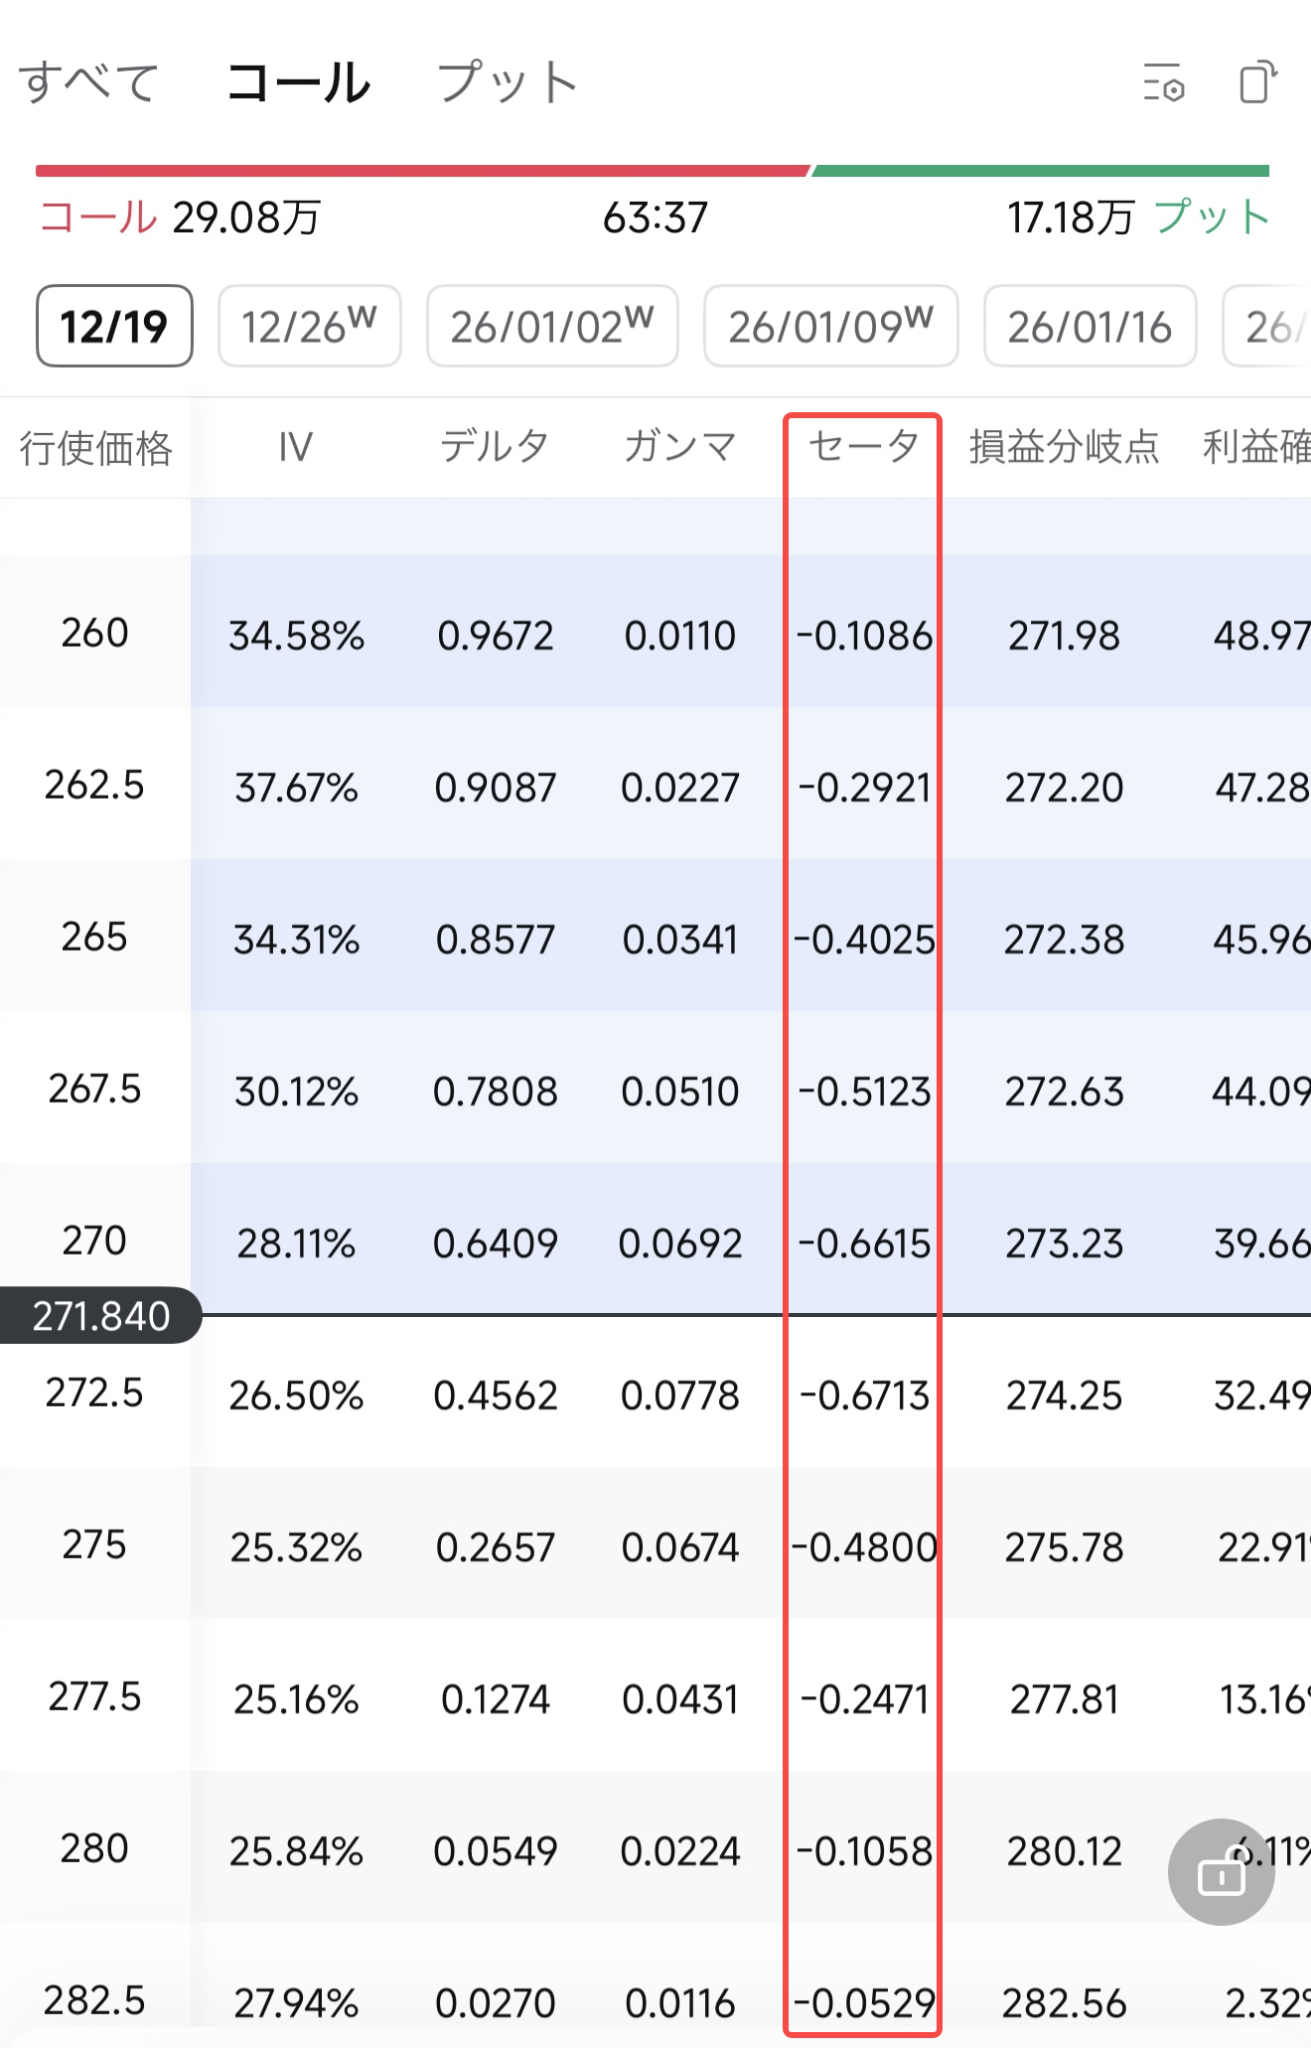Image resolution: width=1311 pixels, height=2048 pixels.
Task: Tap the floating lock icon button
Action: click(1221, 1871)
